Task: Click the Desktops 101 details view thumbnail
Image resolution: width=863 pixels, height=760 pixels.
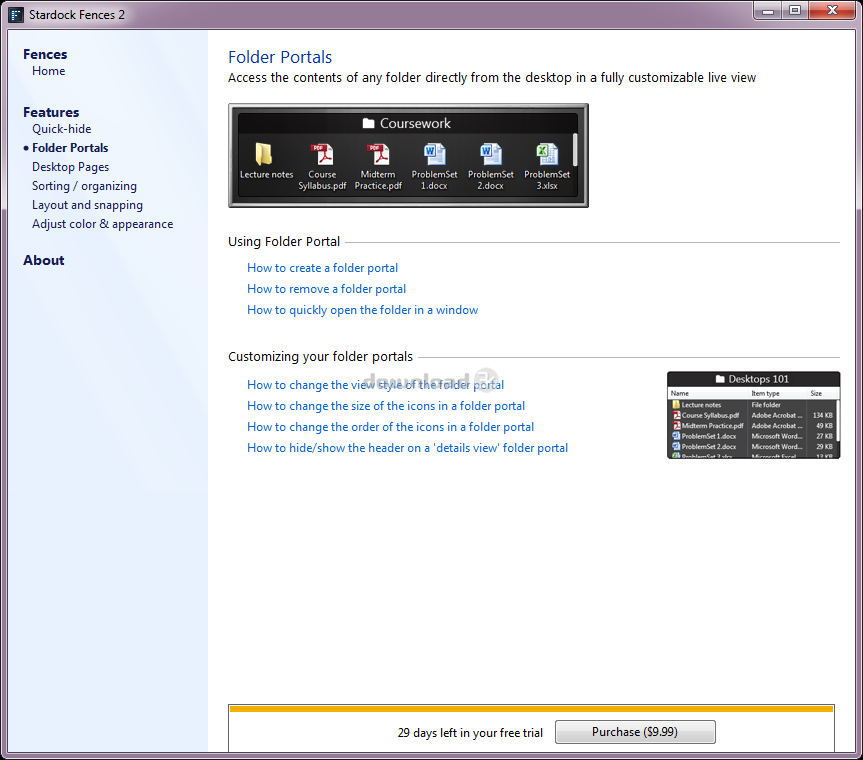Action: [753, 415]
